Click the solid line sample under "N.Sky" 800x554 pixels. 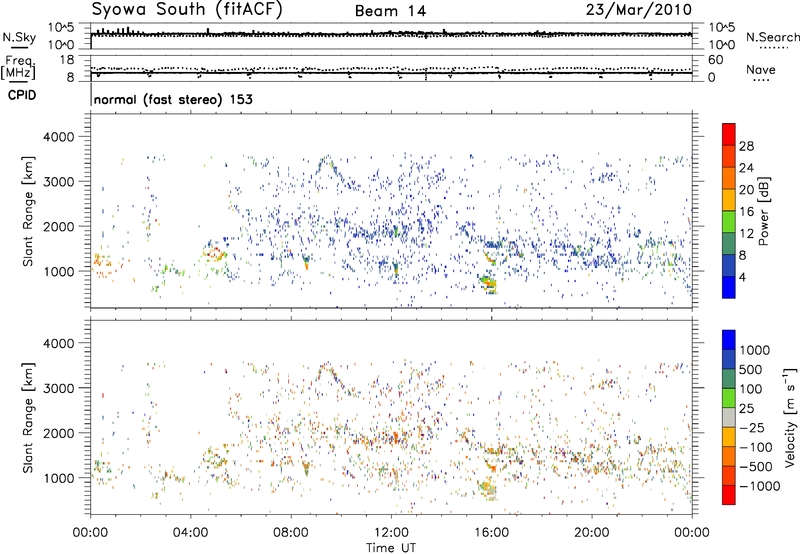19,47
